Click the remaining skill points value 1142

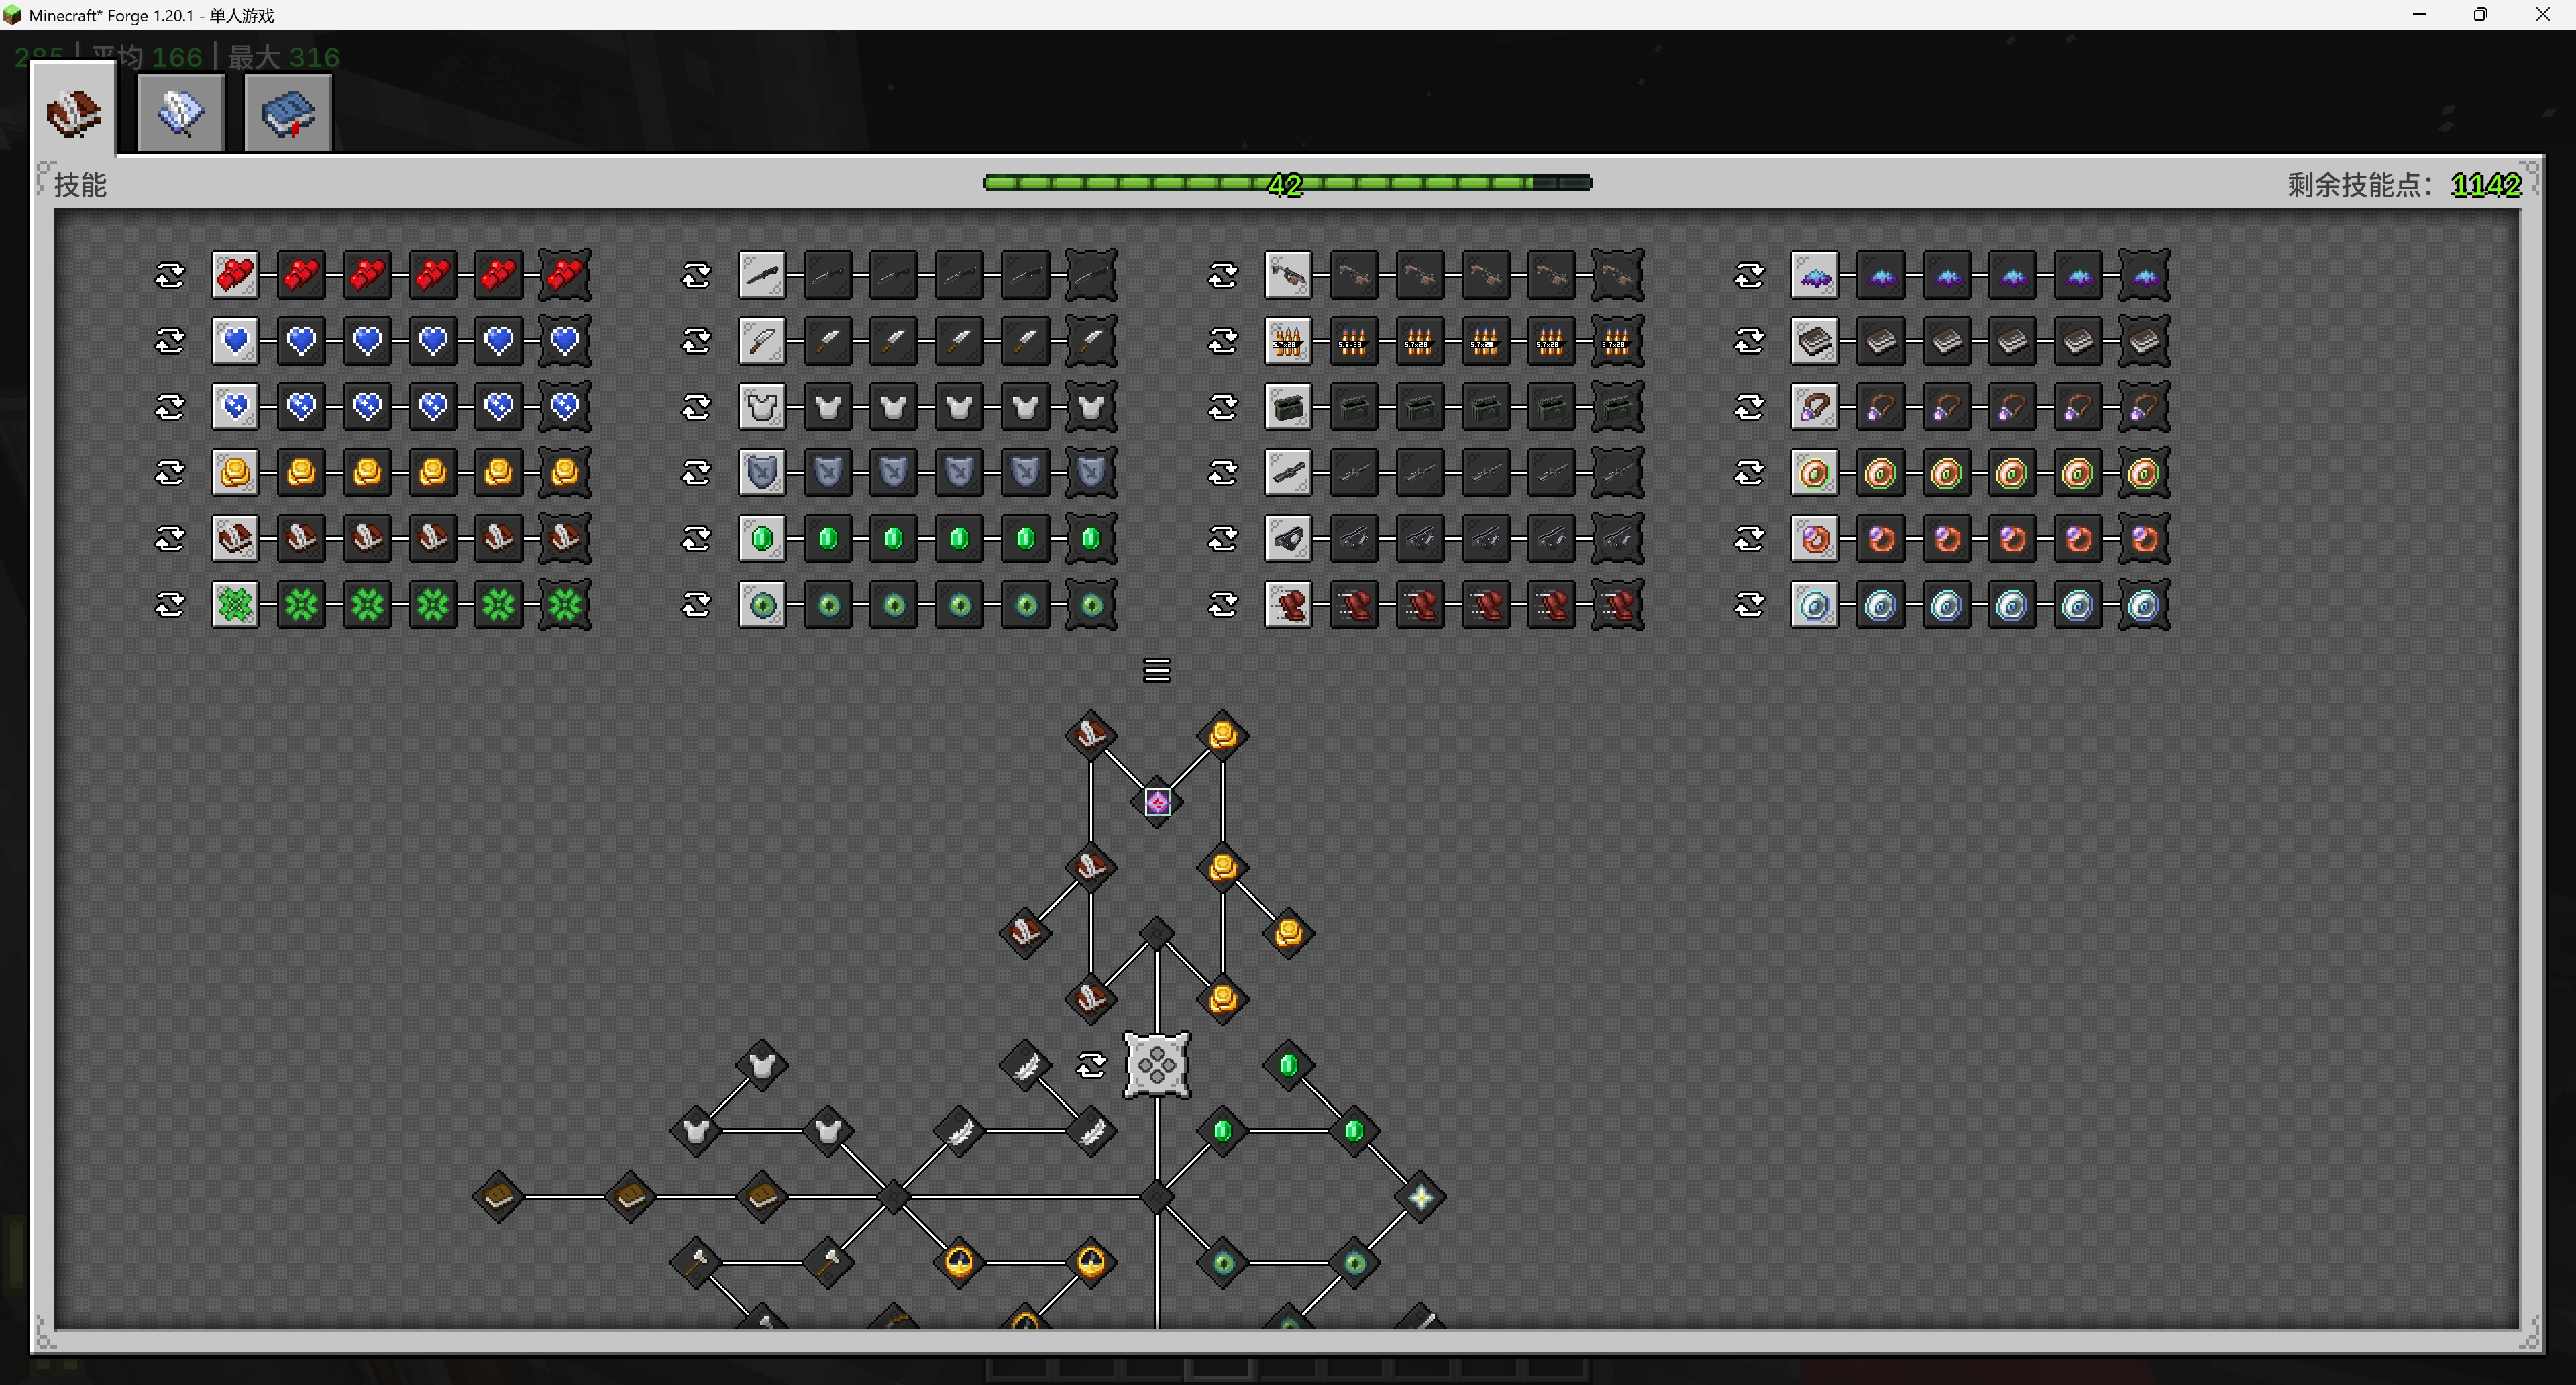click(x=2486, y=184)
